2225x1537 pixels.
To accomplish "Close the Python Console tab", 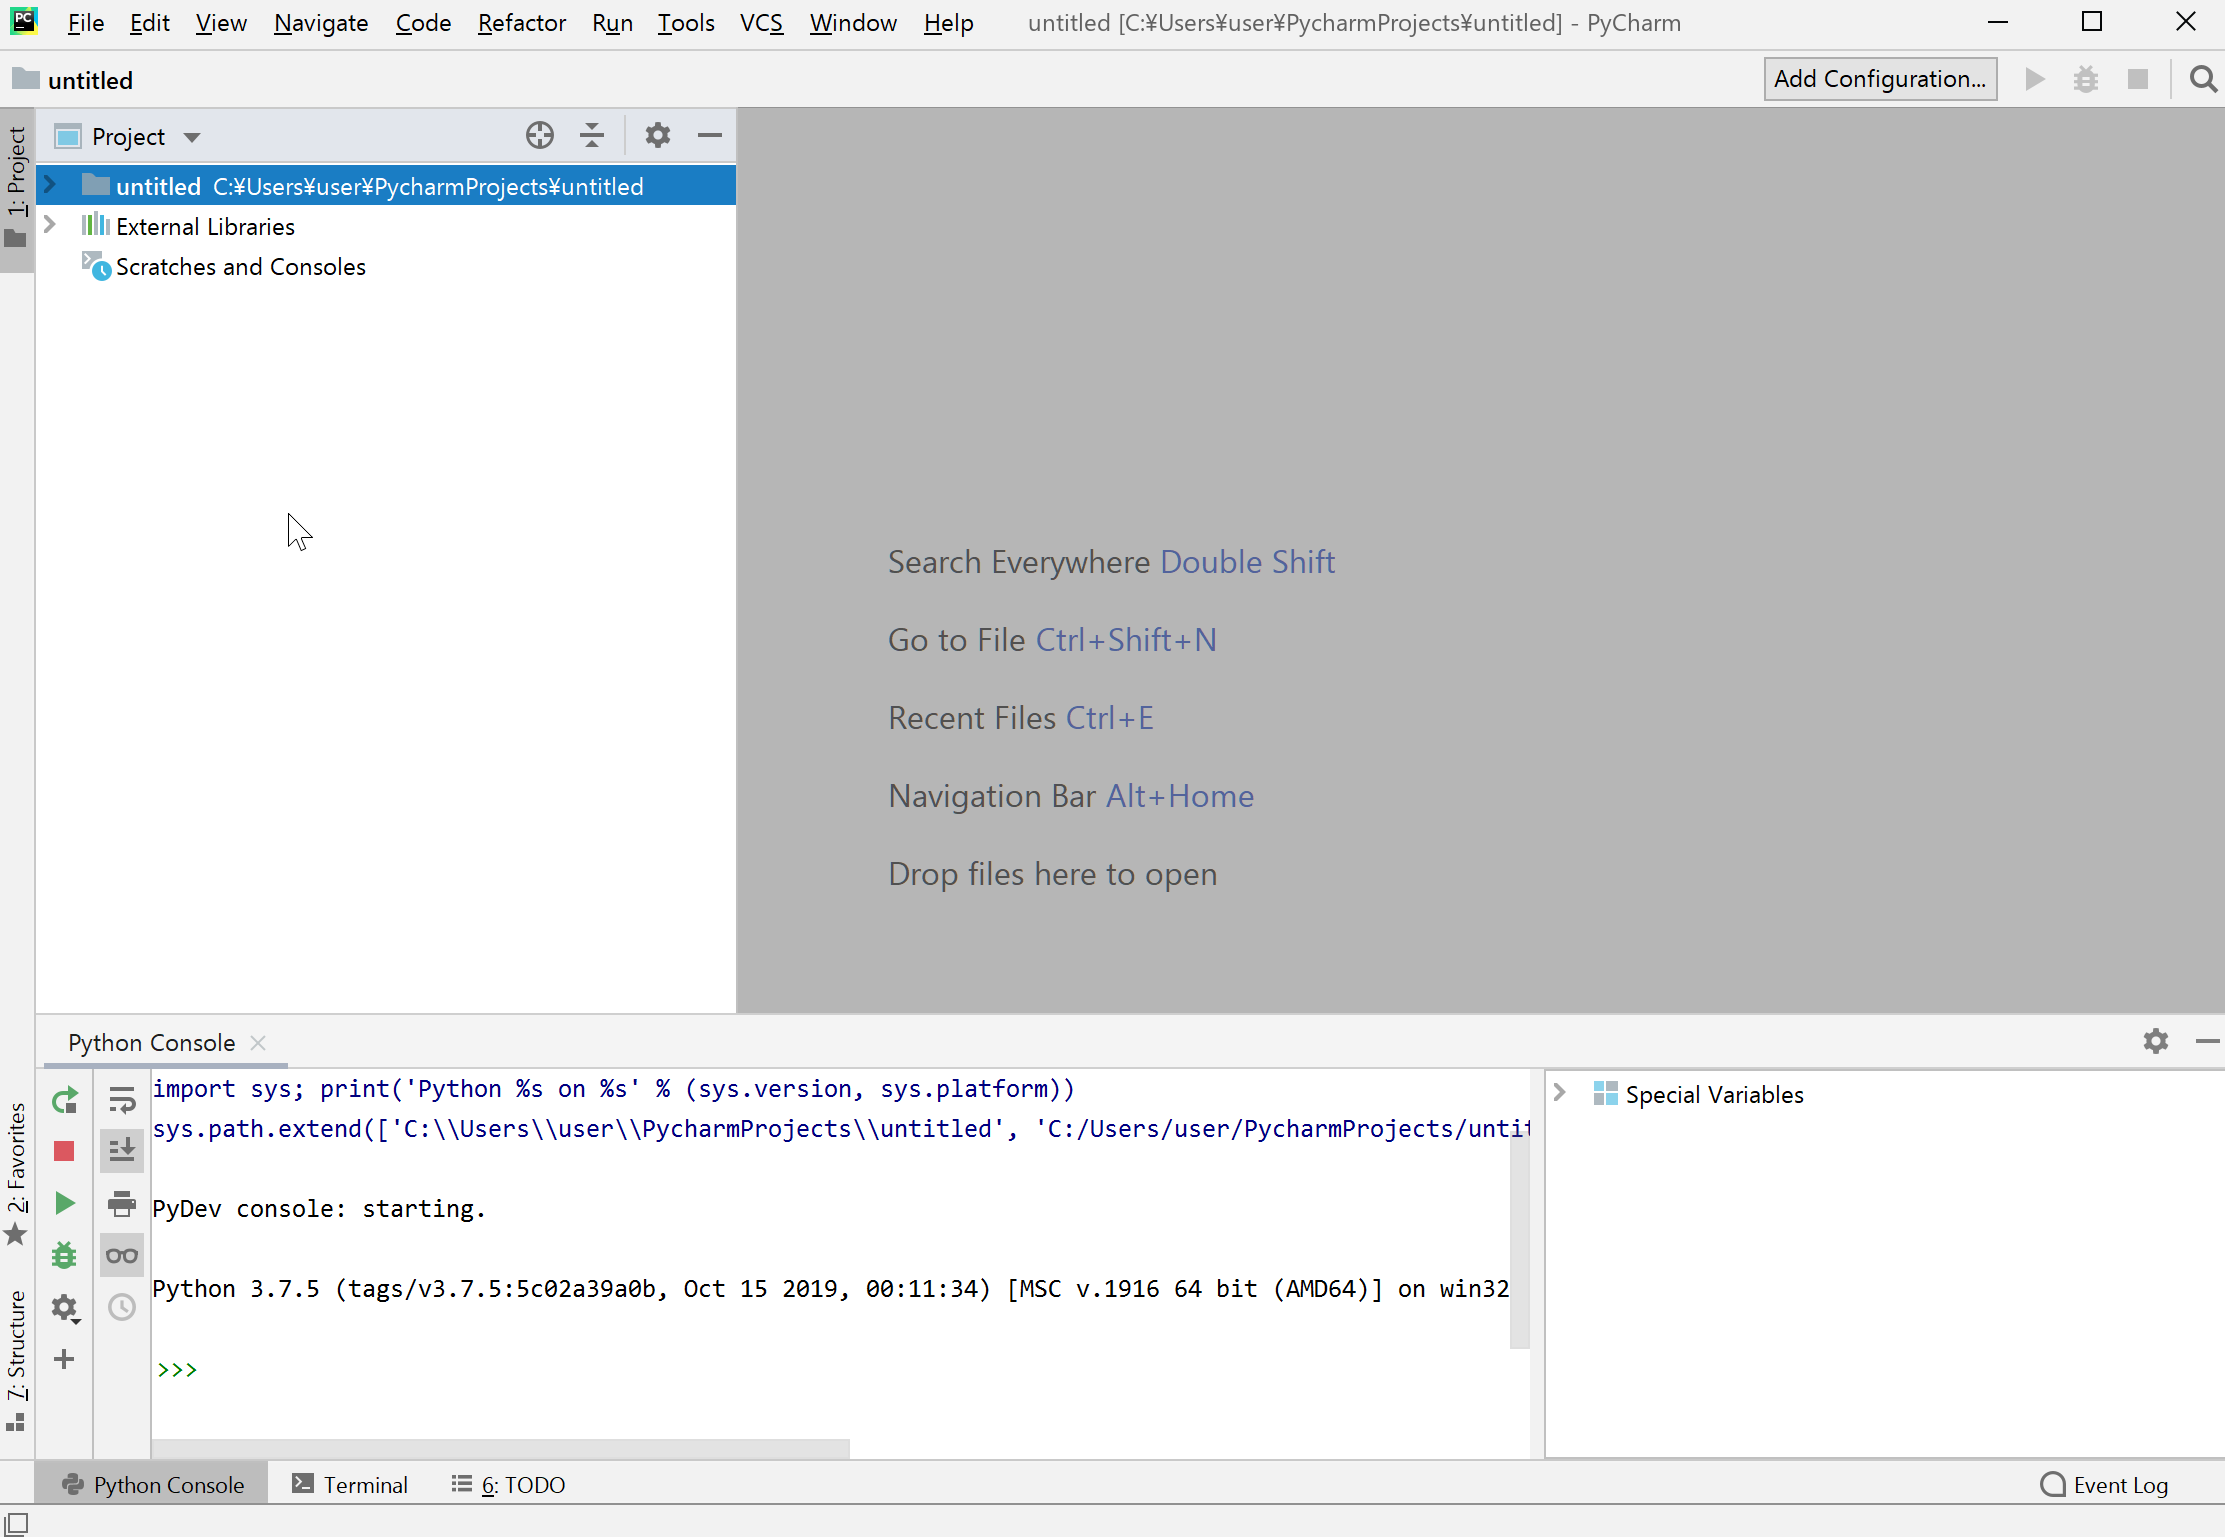I will coord(258,1042).
